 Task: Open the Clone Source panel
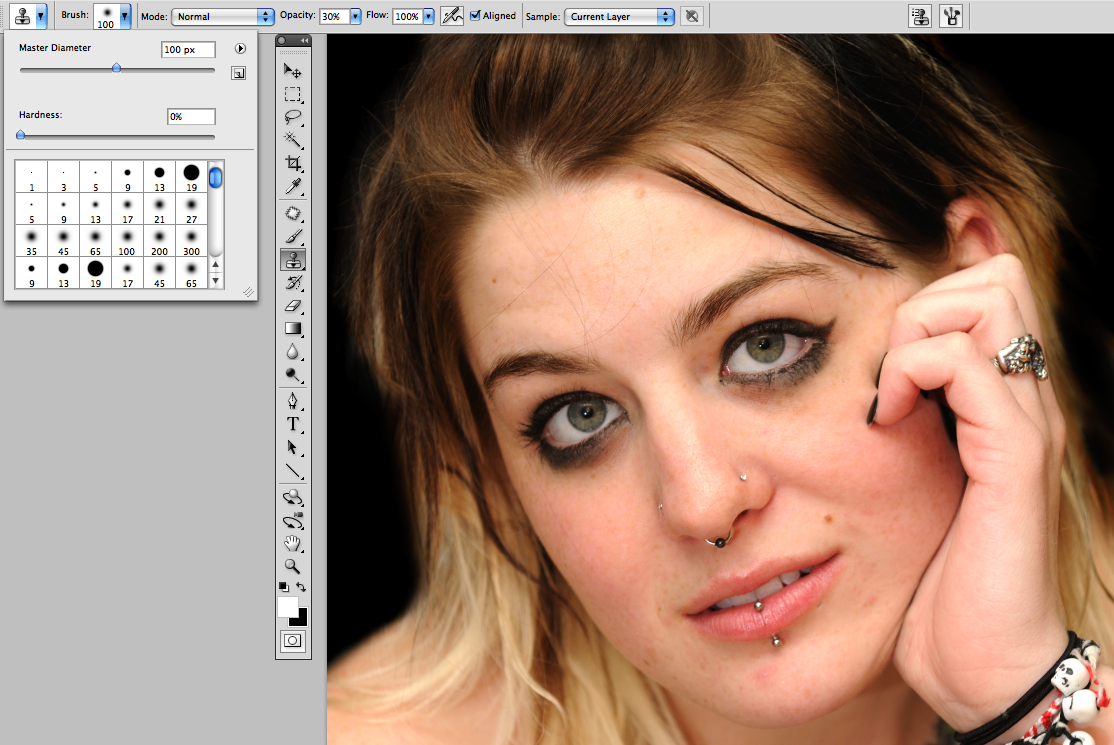(920, 16)
